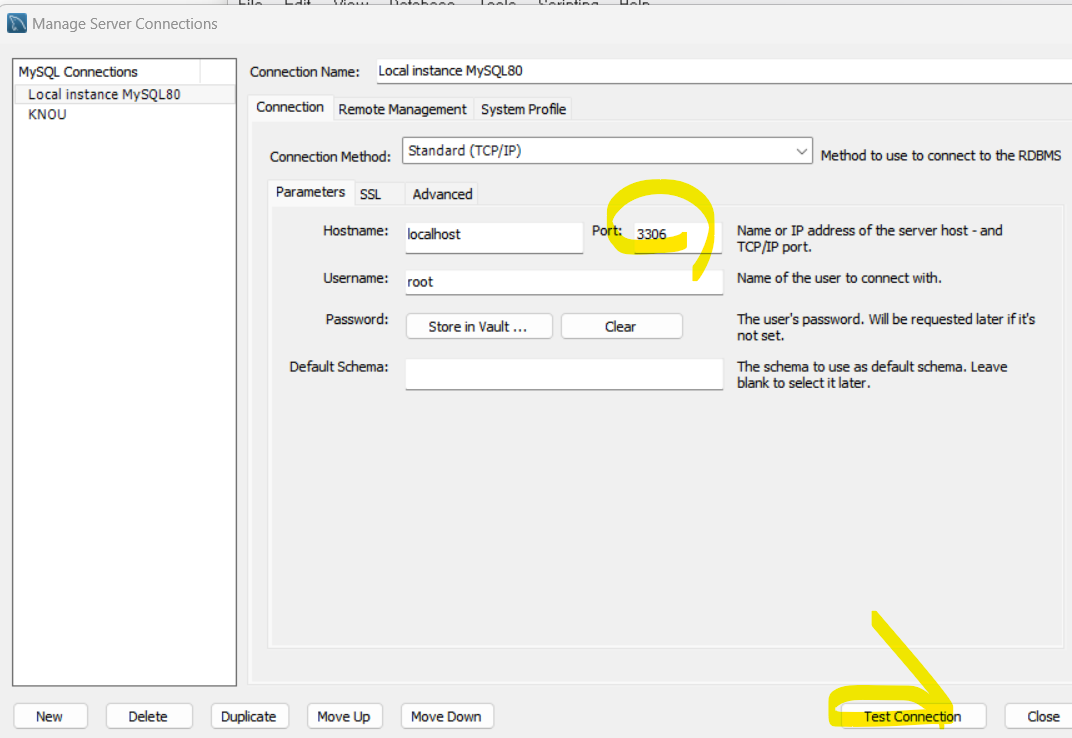Open the Connection Method dropdown

pos(607,150)
